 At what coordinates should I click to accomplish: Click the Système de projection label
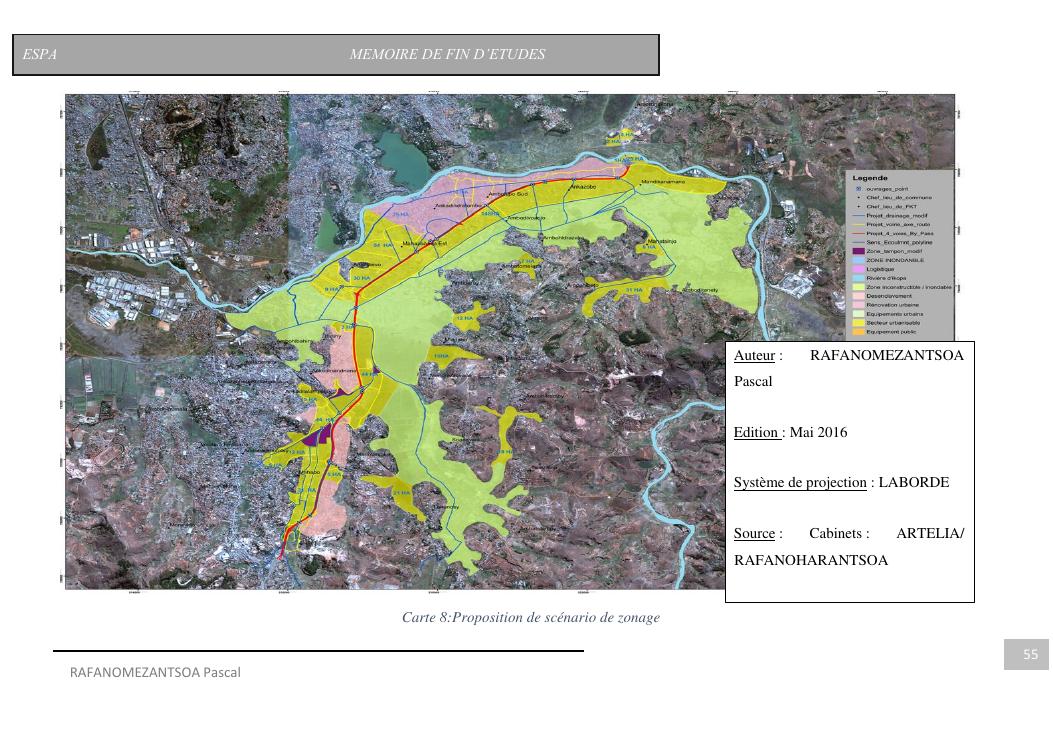(x=800, y=483)
